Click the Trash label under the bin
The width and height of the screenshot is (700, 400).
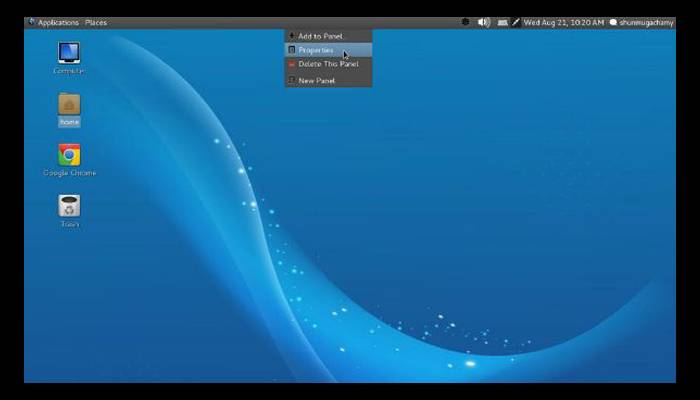[70, 224]
